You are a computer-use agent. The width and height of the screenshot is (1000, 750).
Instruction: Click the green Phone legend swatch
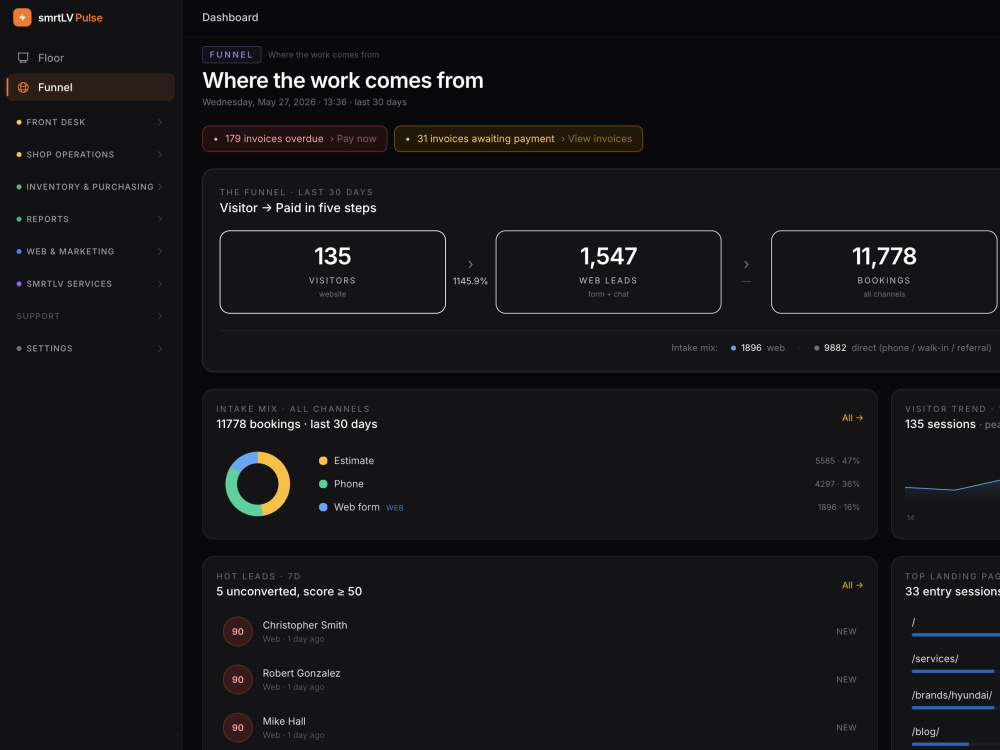tap(323, 484)
